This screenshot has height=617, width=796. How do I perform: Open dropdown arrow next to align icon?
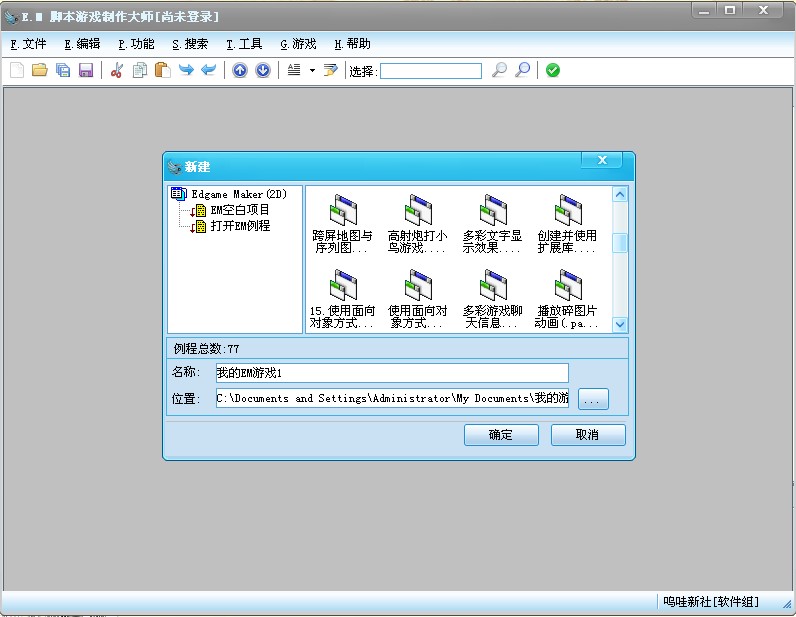click(312, 71)
